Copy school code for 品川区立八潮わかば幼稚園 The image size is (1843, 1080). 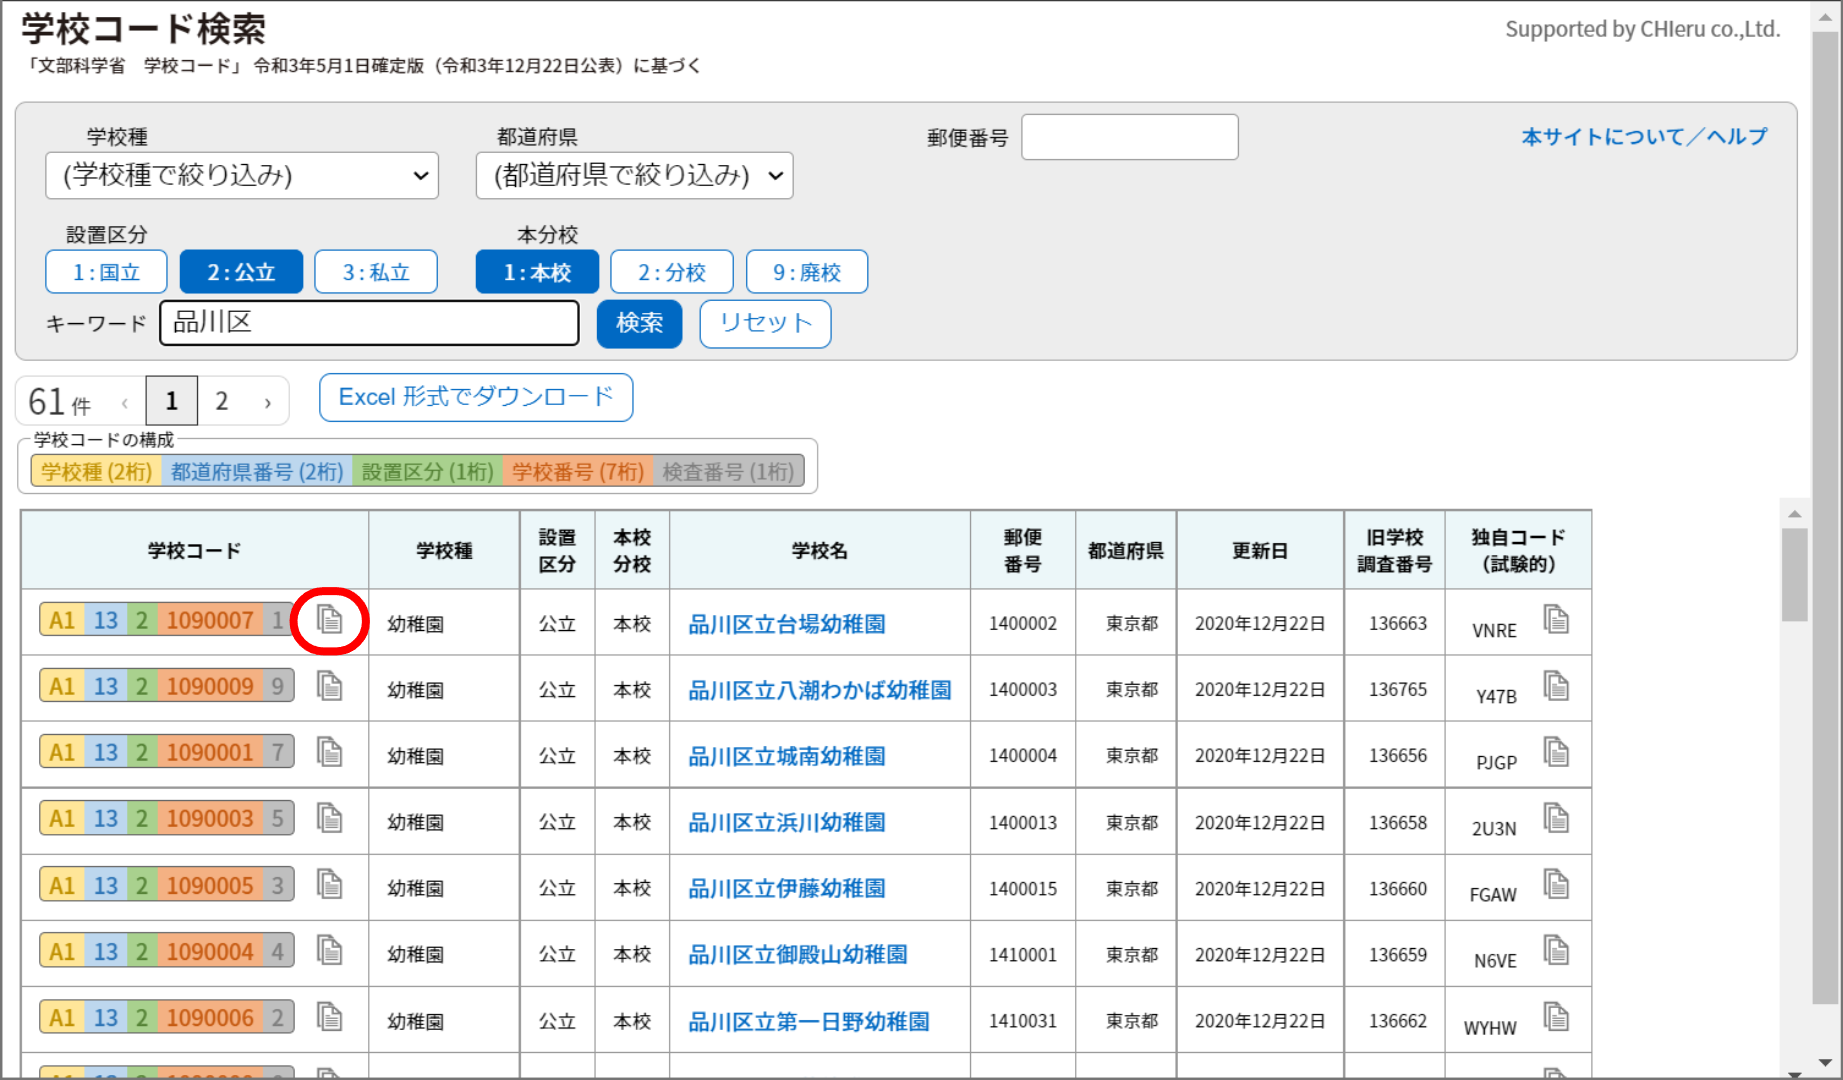tap(330, 686)
